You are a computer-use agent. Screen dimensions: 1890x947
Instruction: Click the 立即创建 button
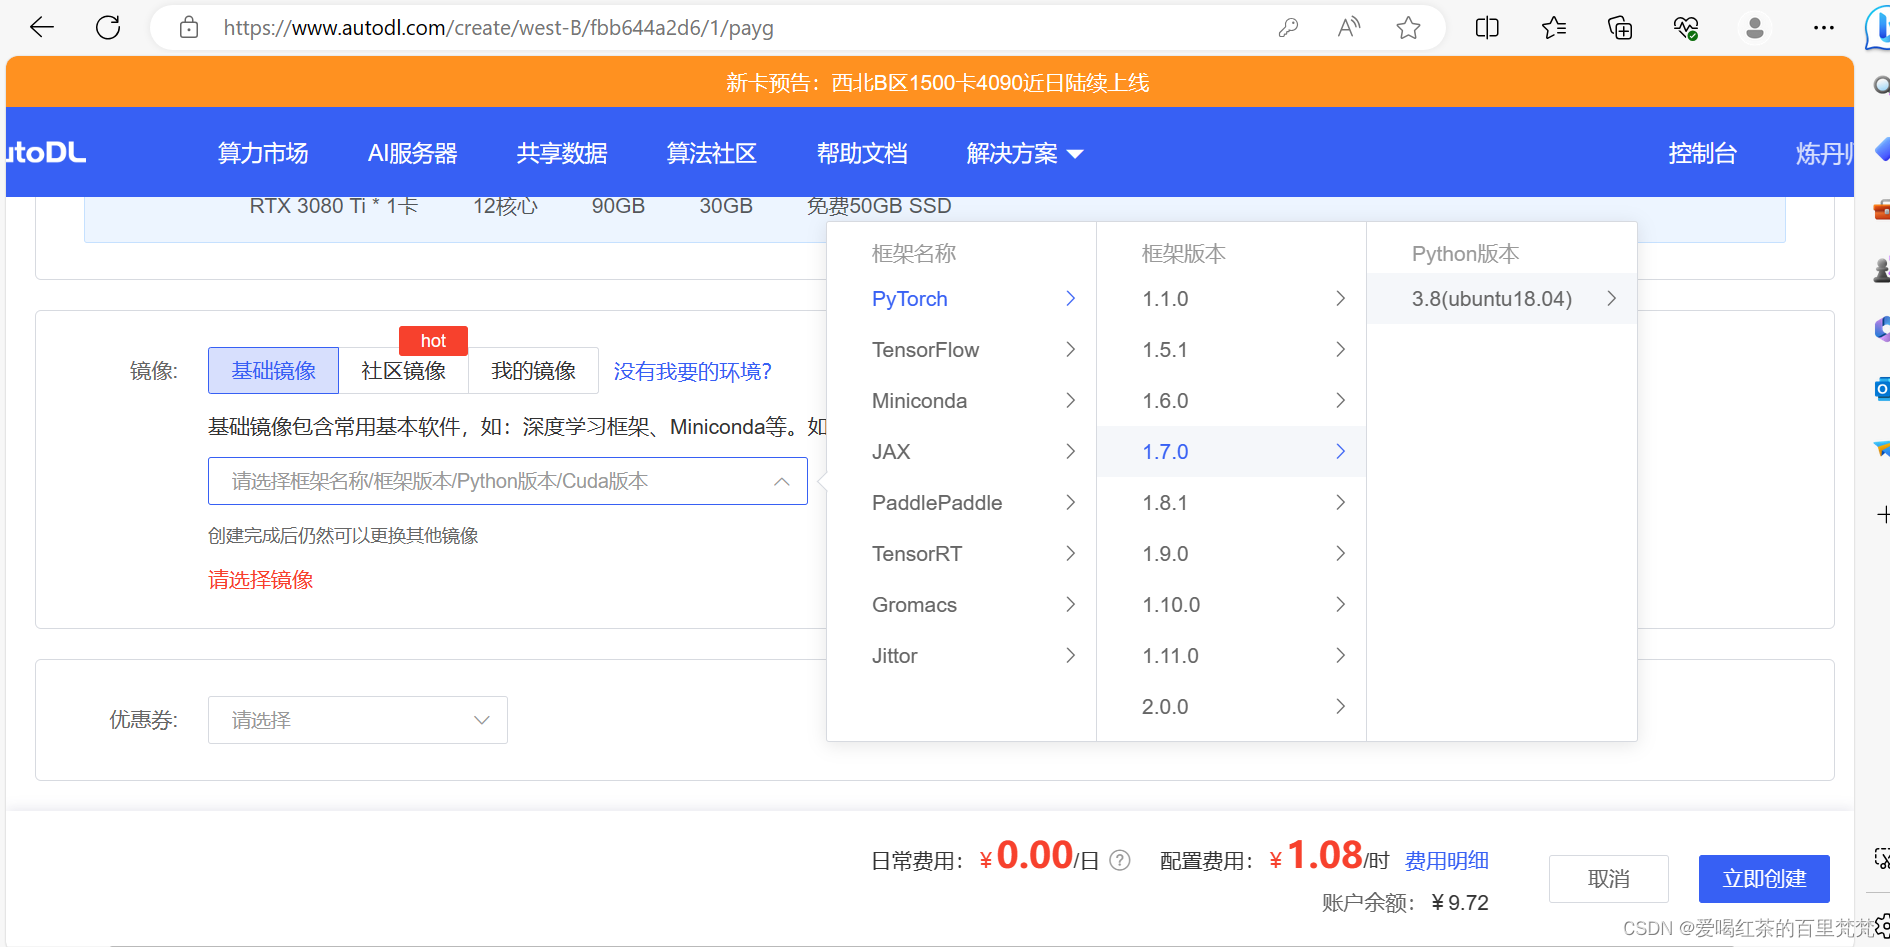click(x=1764, y=879)
